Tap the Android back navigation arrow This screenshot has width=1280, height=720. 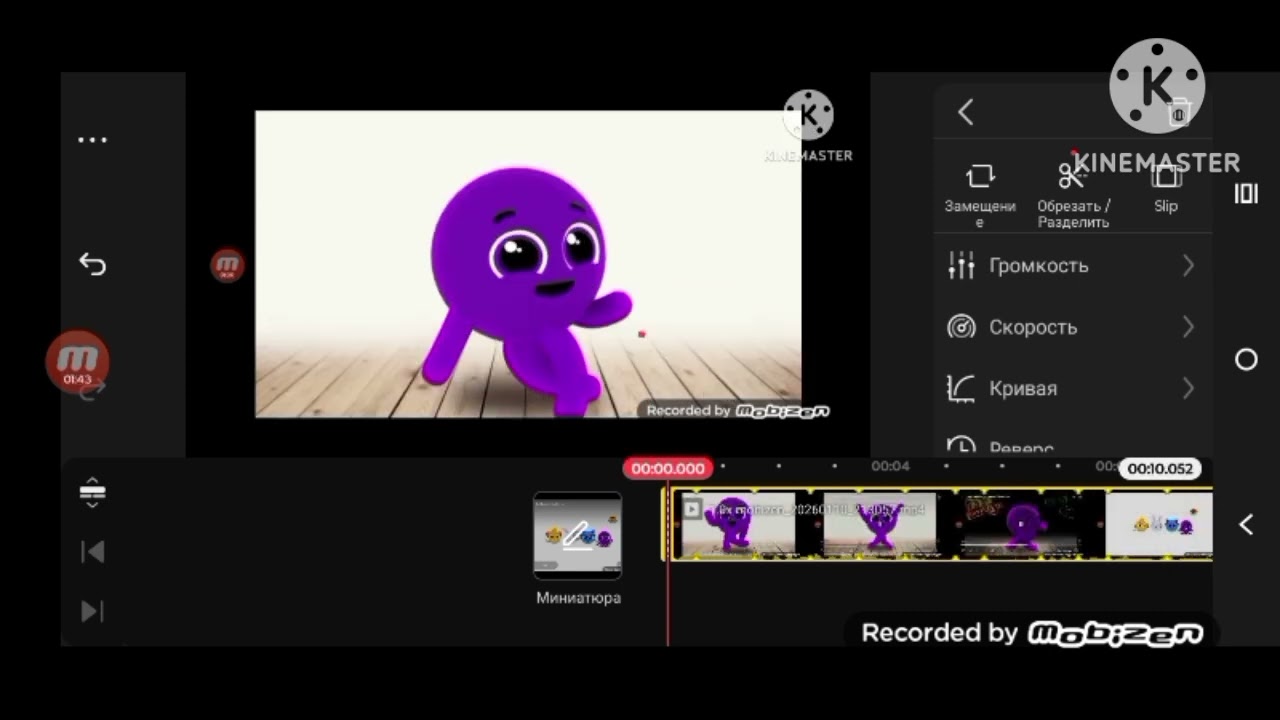coord(1246,524)
